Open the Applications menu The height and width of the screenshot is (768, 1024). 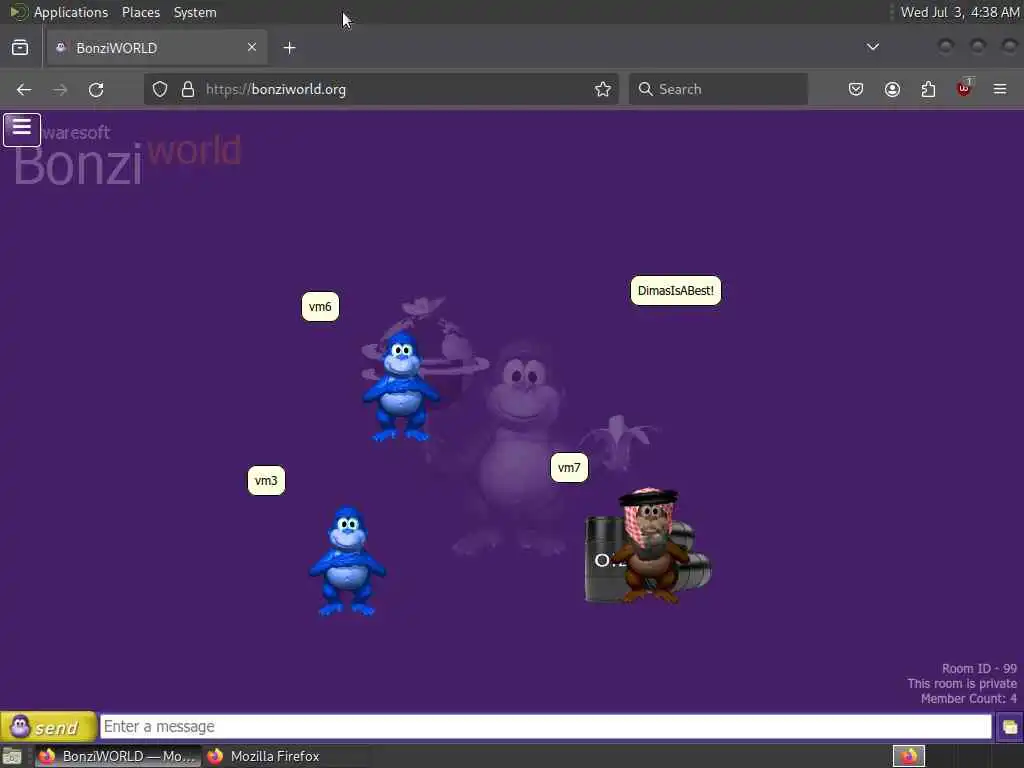[x=71, y=12]
